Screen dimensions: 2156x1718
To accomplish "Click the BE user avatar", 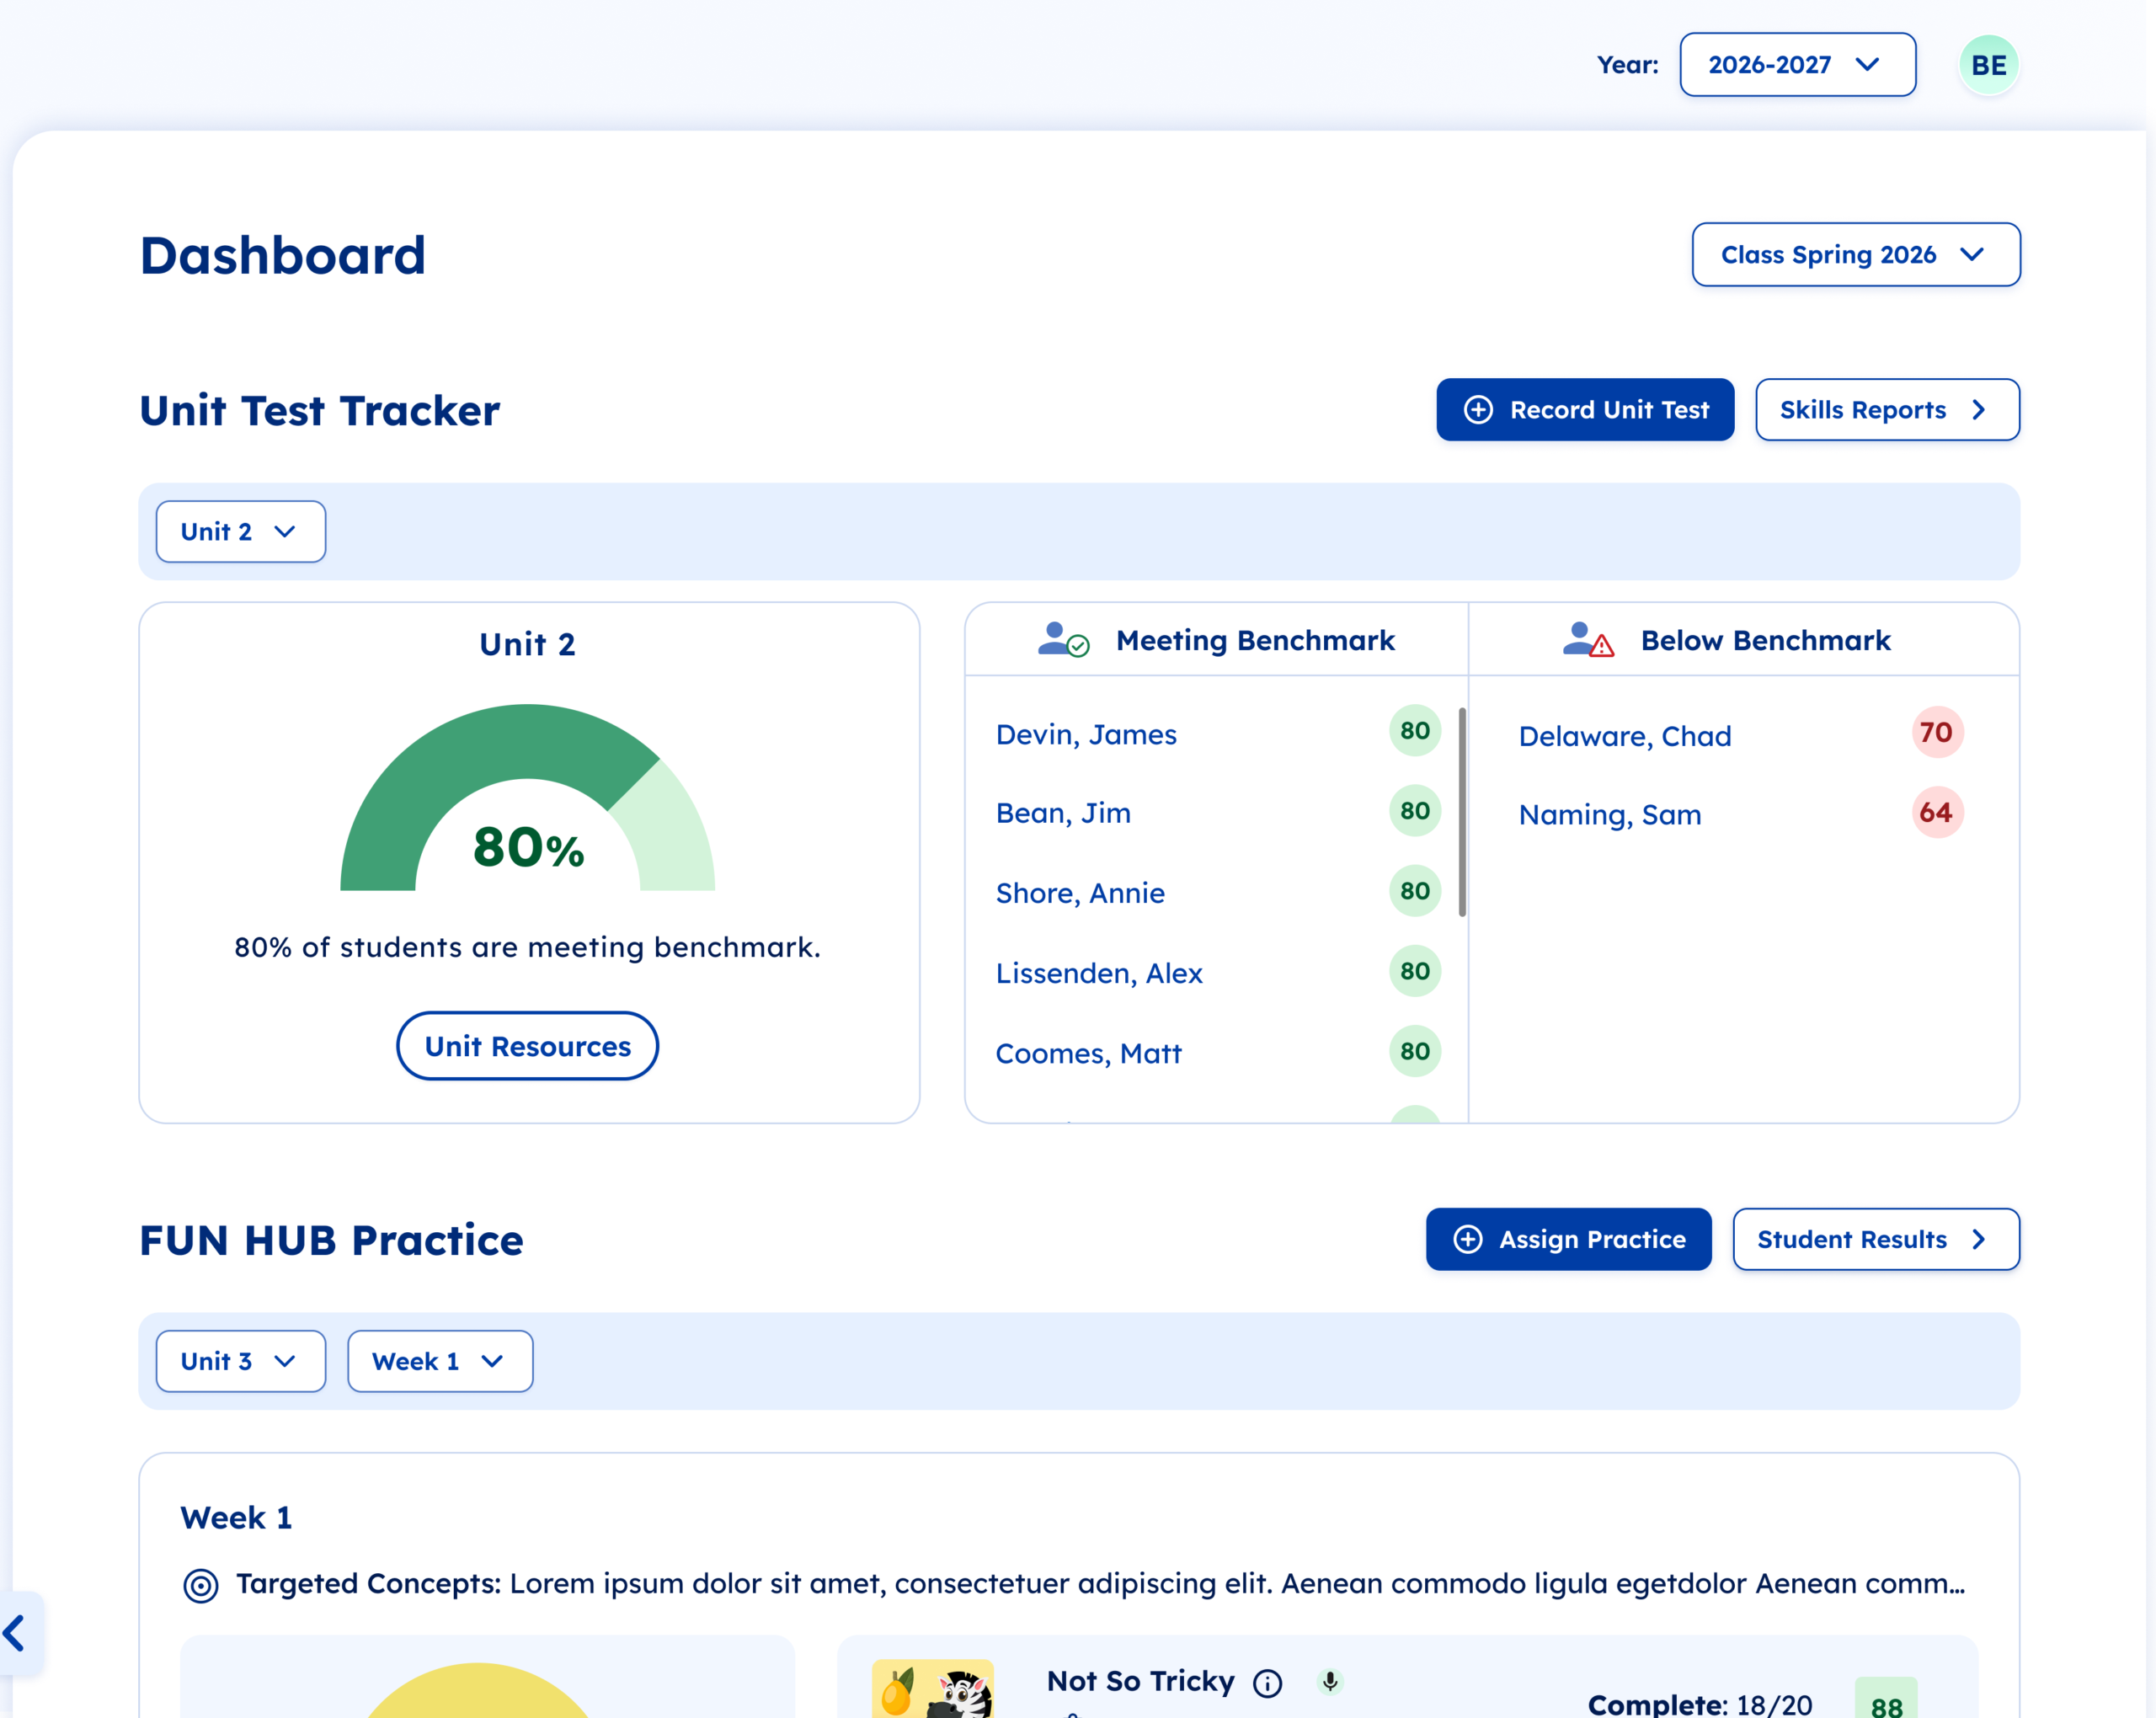I will 1987,65.
